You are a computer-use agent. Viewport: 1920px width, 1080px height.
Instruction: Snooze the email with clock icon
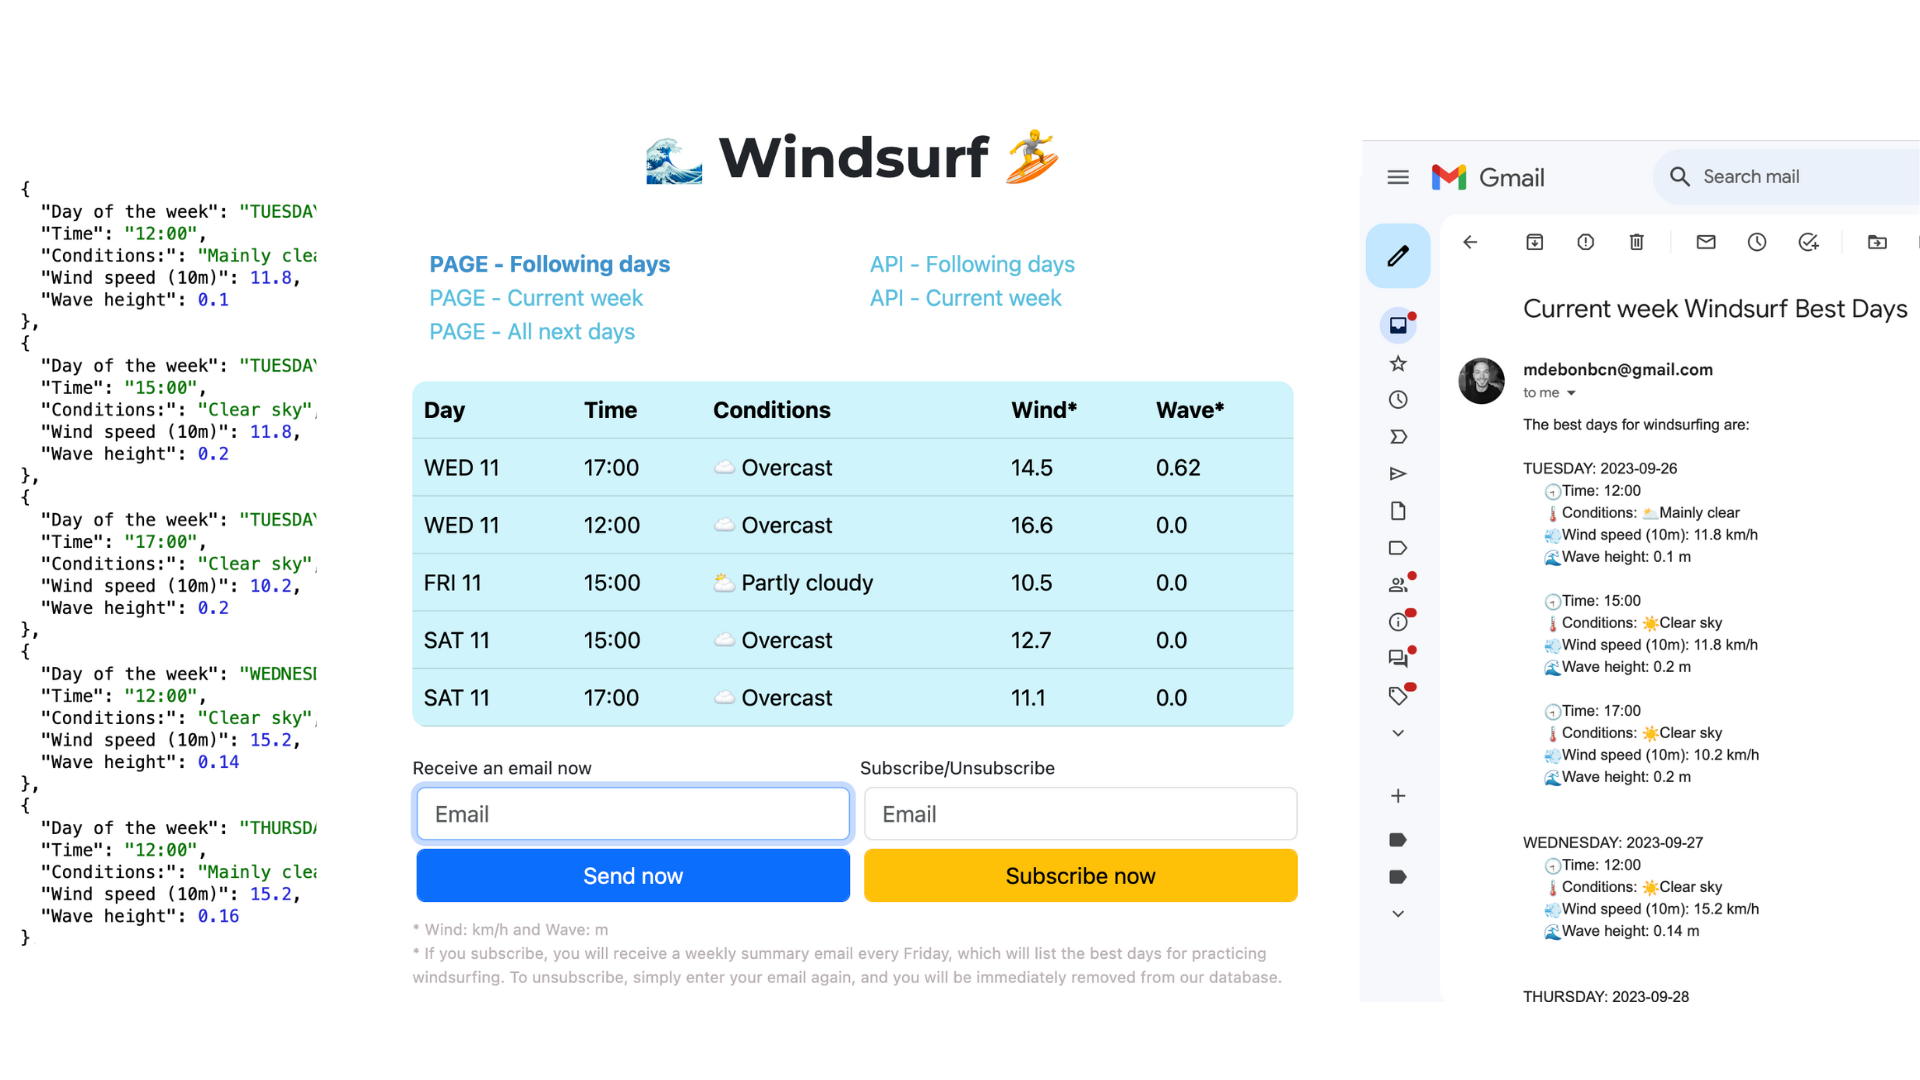coord(1757,242)
